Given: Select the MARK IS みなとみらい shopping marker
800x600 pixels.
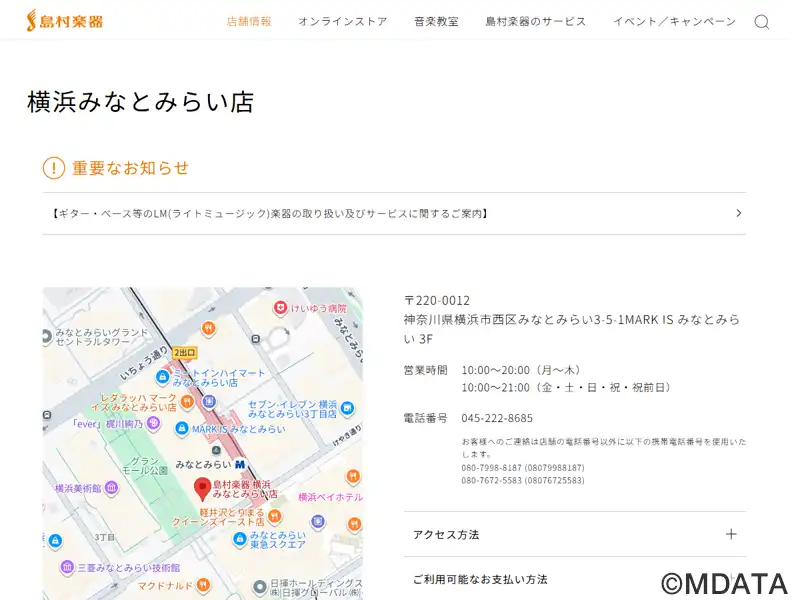Looking at the screenshot, I should 181,428.
